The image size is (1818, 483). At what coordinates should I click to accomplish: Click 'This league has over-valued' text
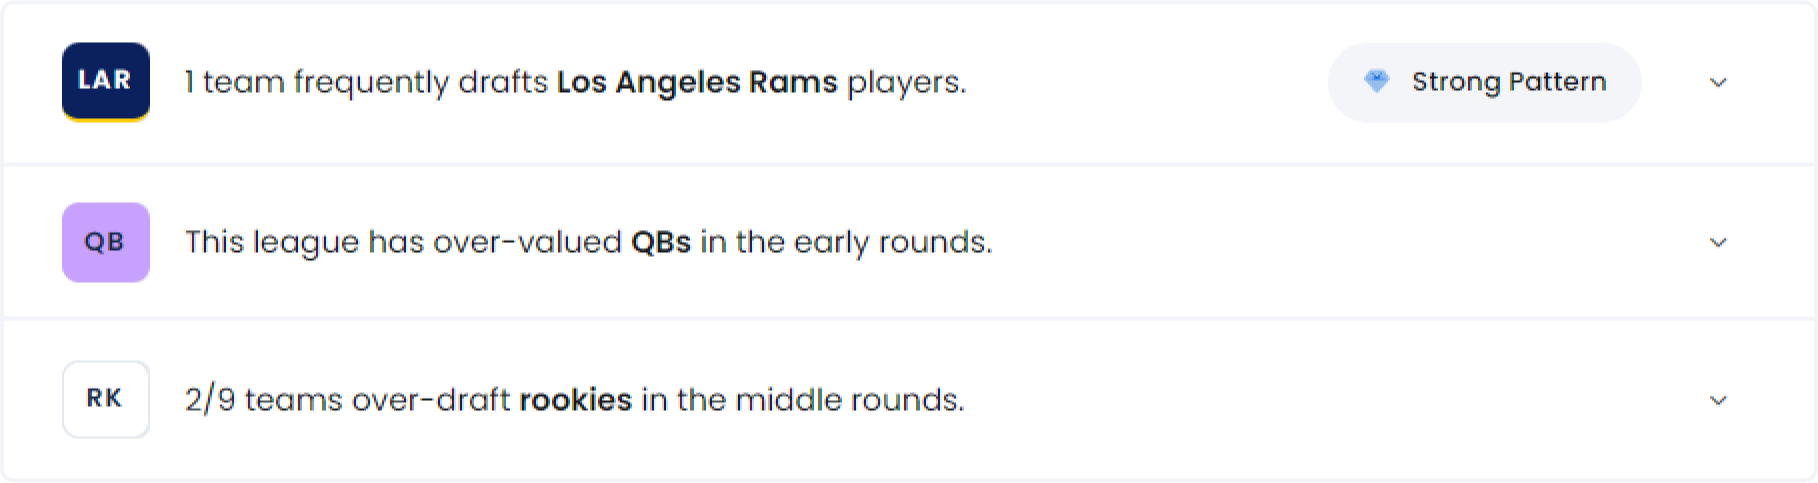403,242
